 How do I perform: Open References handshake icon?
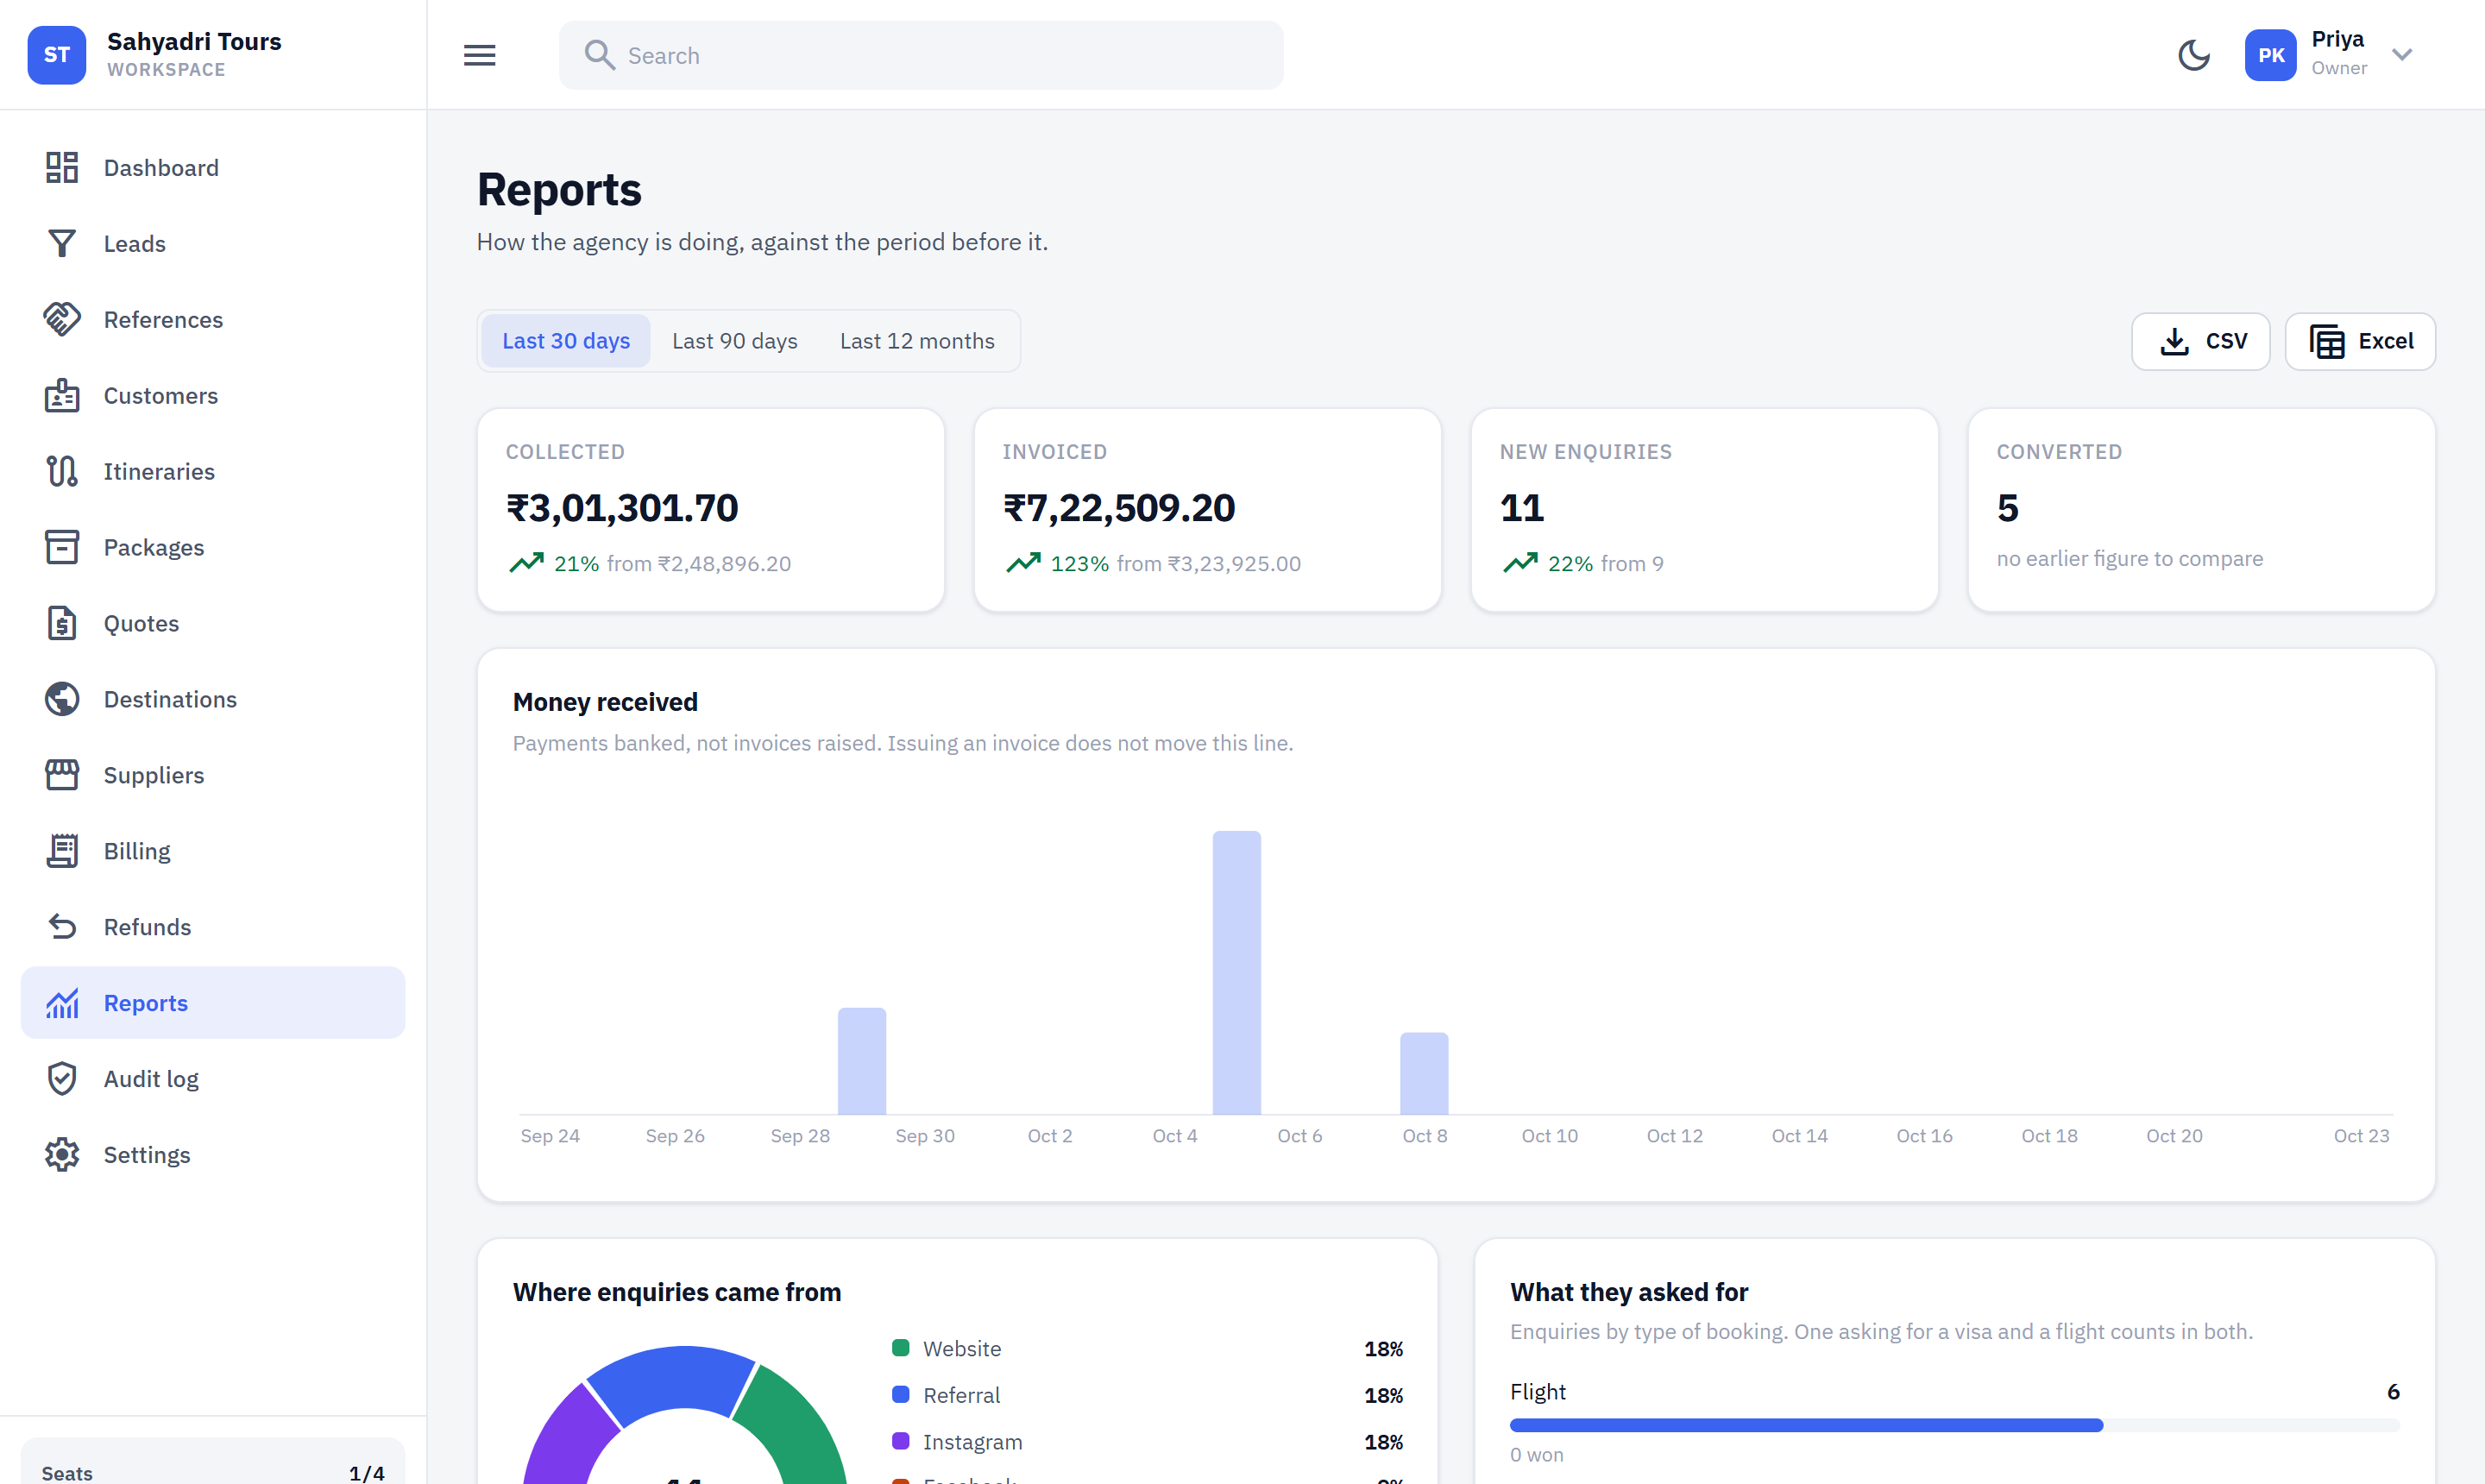click(62, 319)
